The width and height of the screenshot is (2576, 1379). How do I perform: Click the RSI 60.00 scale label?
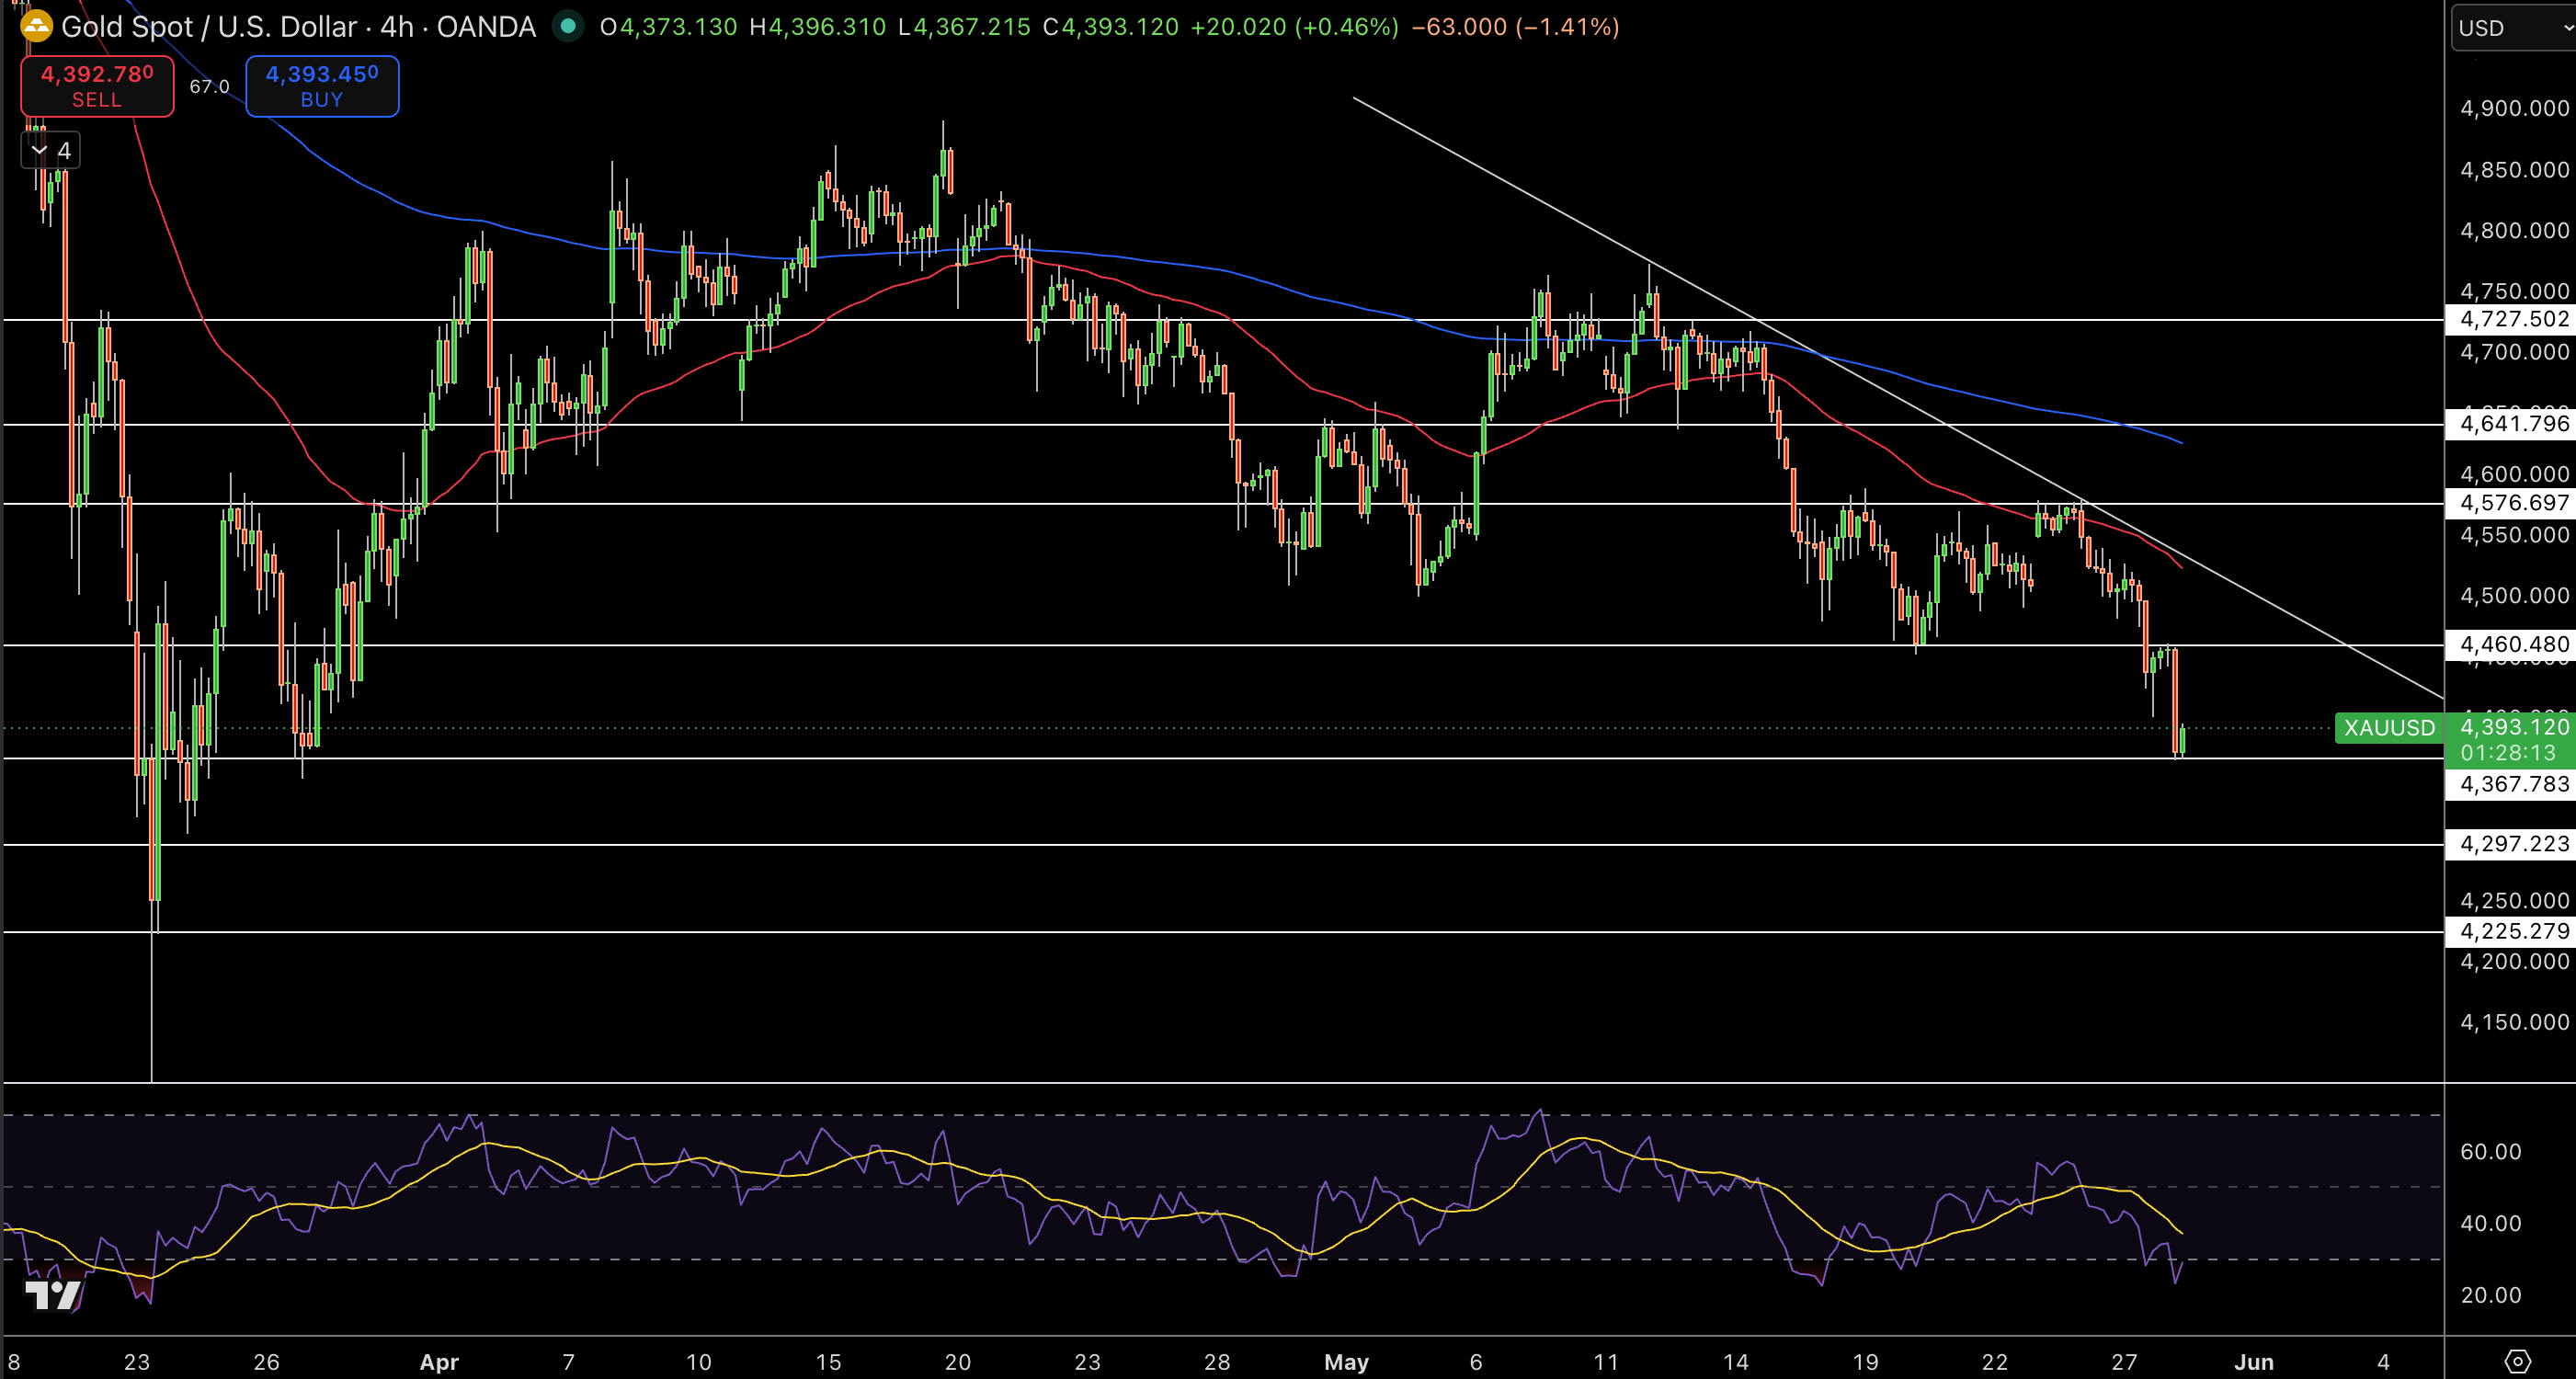(x=2490, y=1151)
